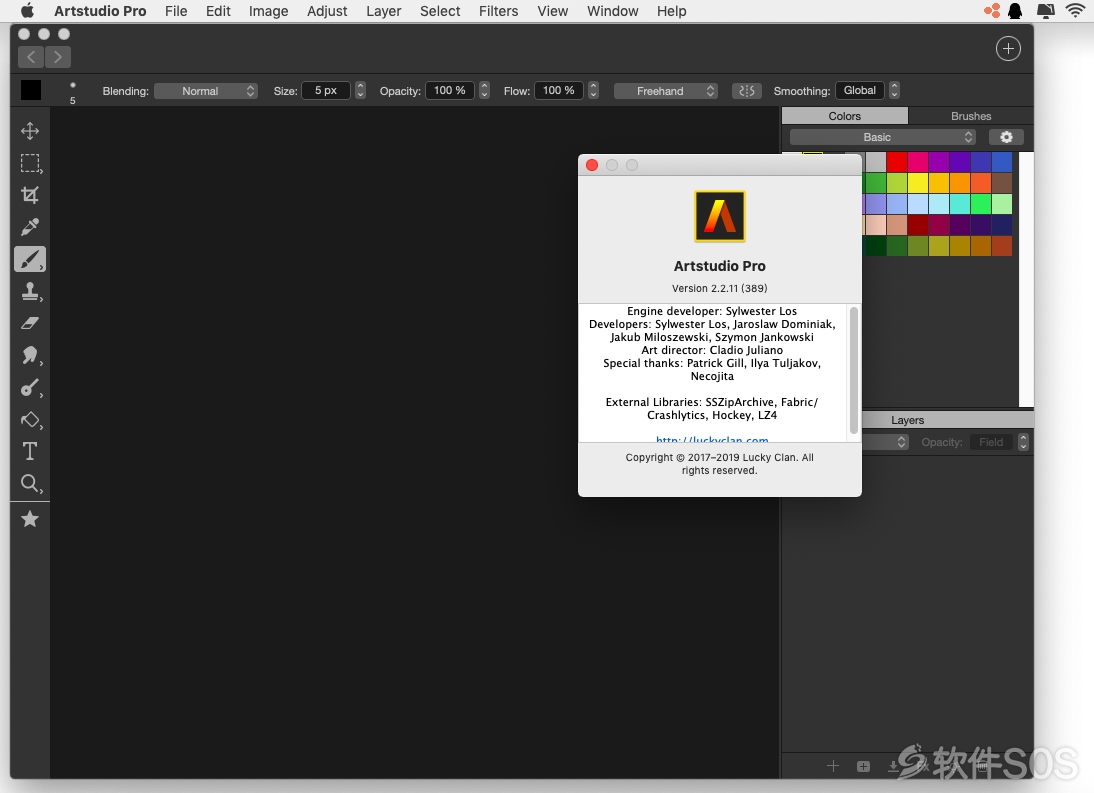
Task: Switch to the Brushes tab
Action: pos(971,116)
